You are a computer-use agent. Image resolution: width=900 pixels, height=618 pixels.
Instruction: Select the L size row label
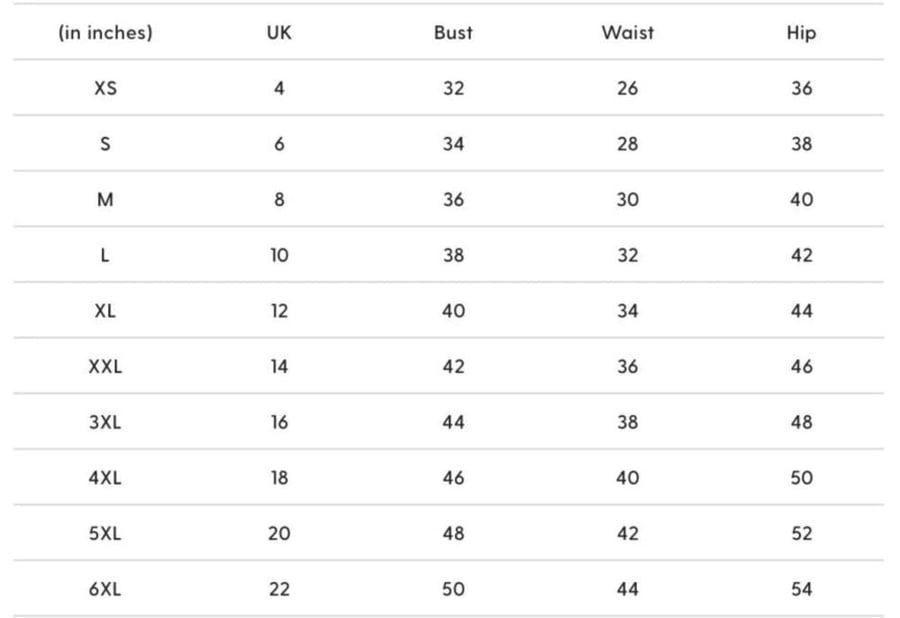coord(104,255)
